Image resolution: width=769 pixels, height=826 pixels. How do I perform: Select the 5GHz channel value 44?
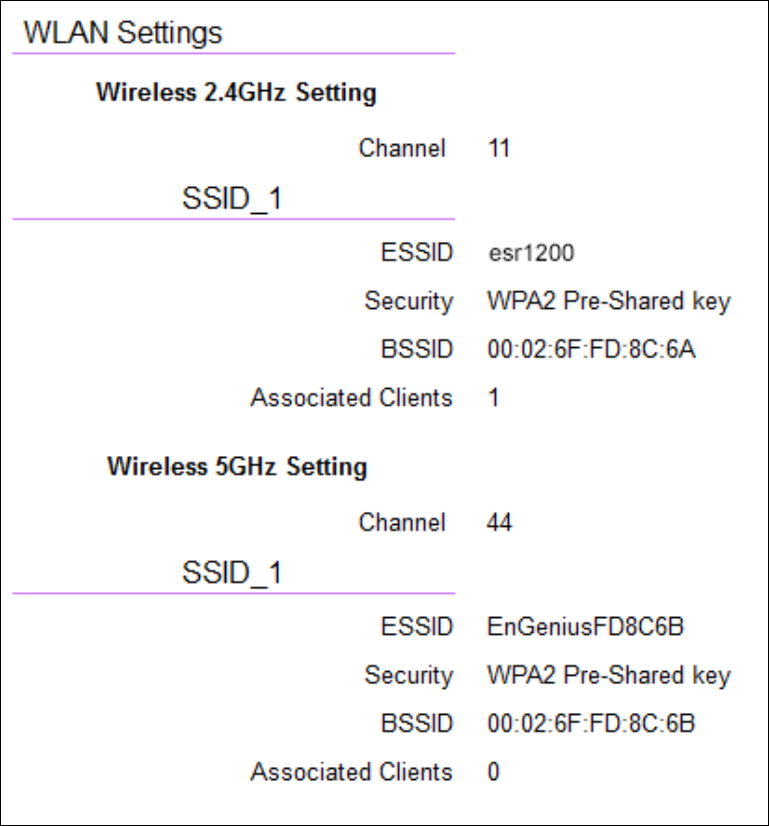499,522
